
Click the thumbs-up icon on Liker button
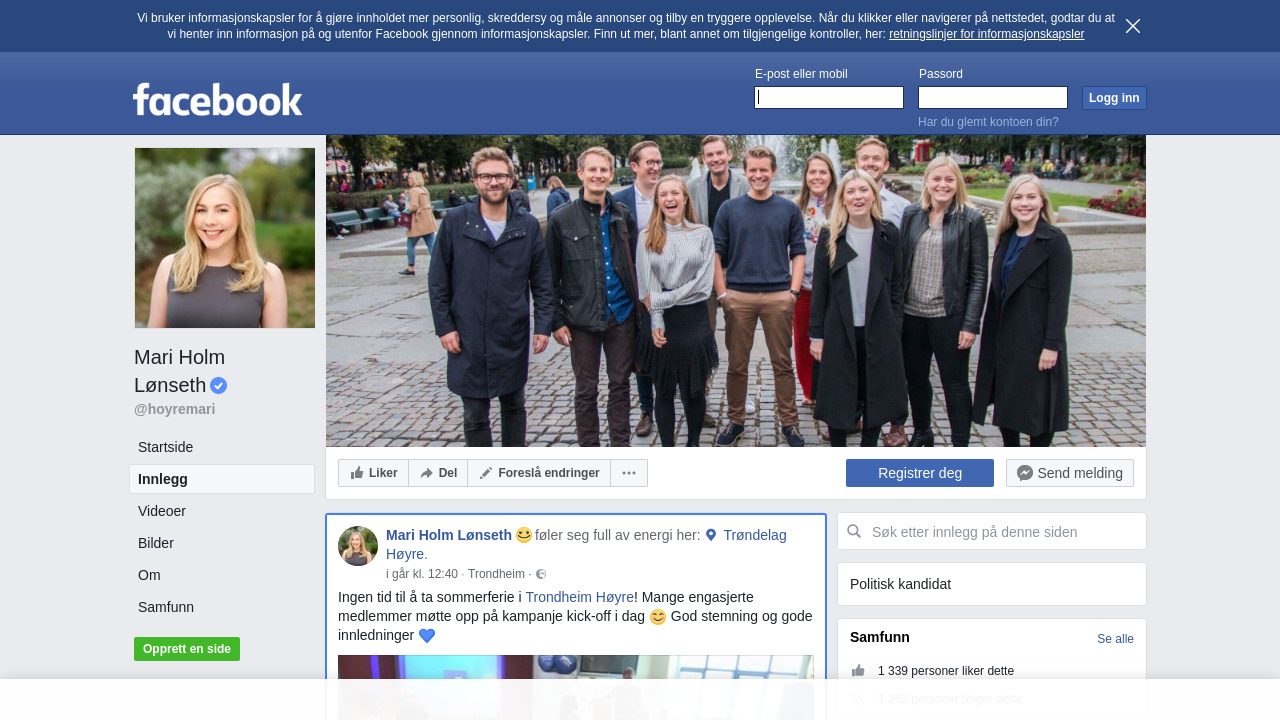click(357, 473)
